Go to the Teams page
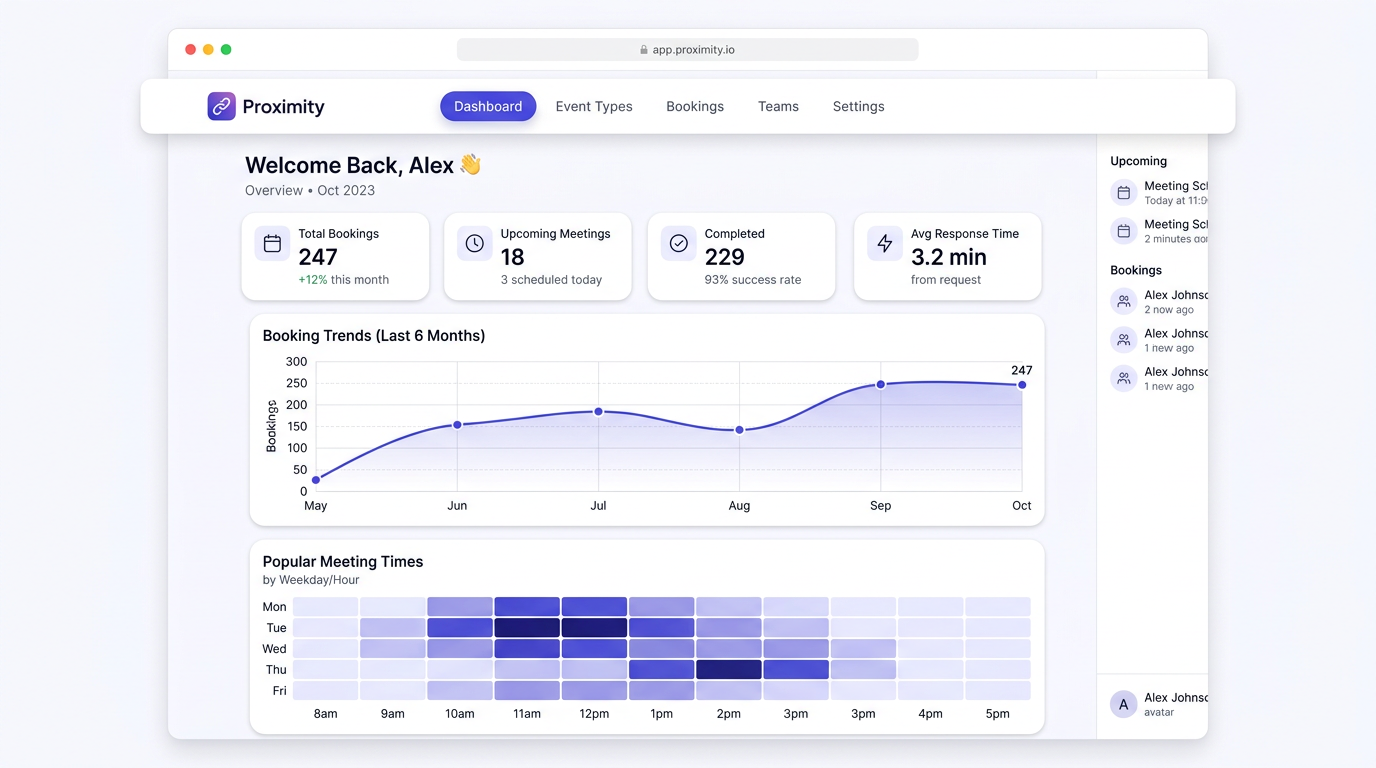 778,105
